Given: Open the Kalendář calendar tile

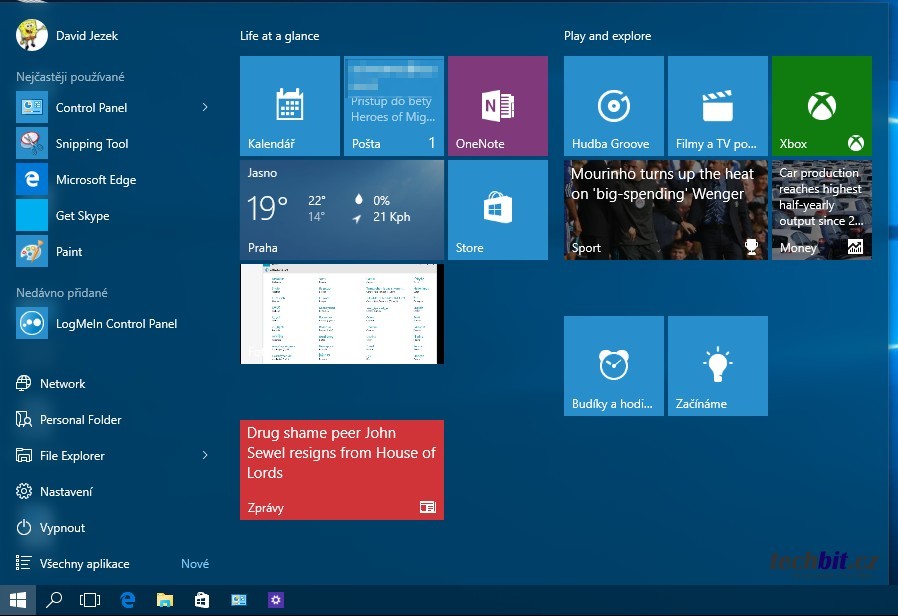Looking at the screenshot, I should [x=290, y=106].
